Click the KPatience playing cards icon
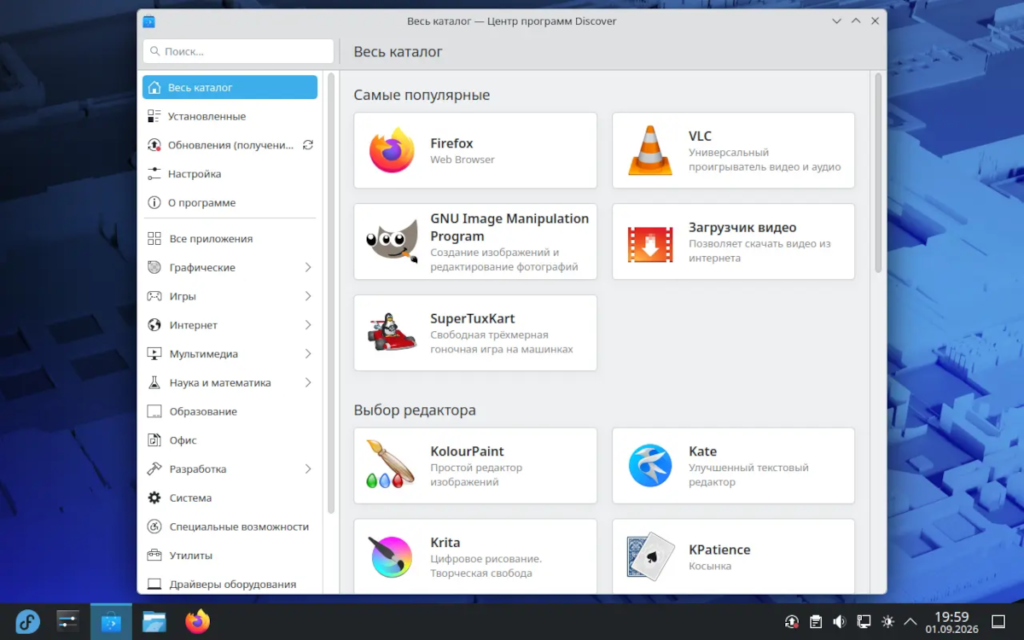This screenshot has height=640, width=1024. click(650, 557)
